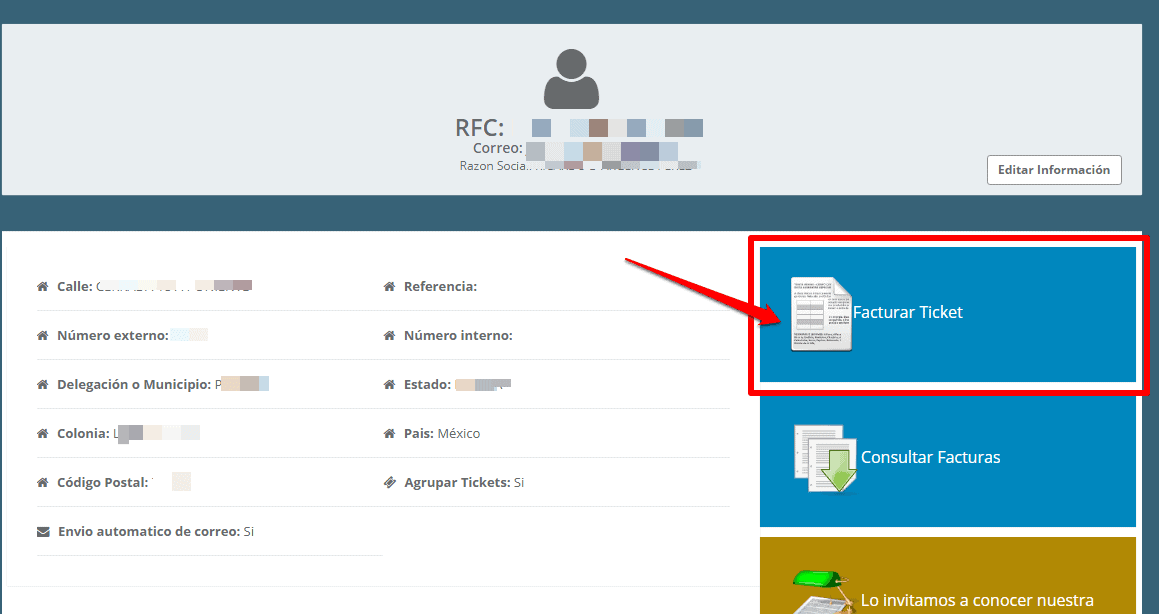This screenshot has height=614, width=1159.
Task: Click the Editar Información button
Action: coord(1054,169)
